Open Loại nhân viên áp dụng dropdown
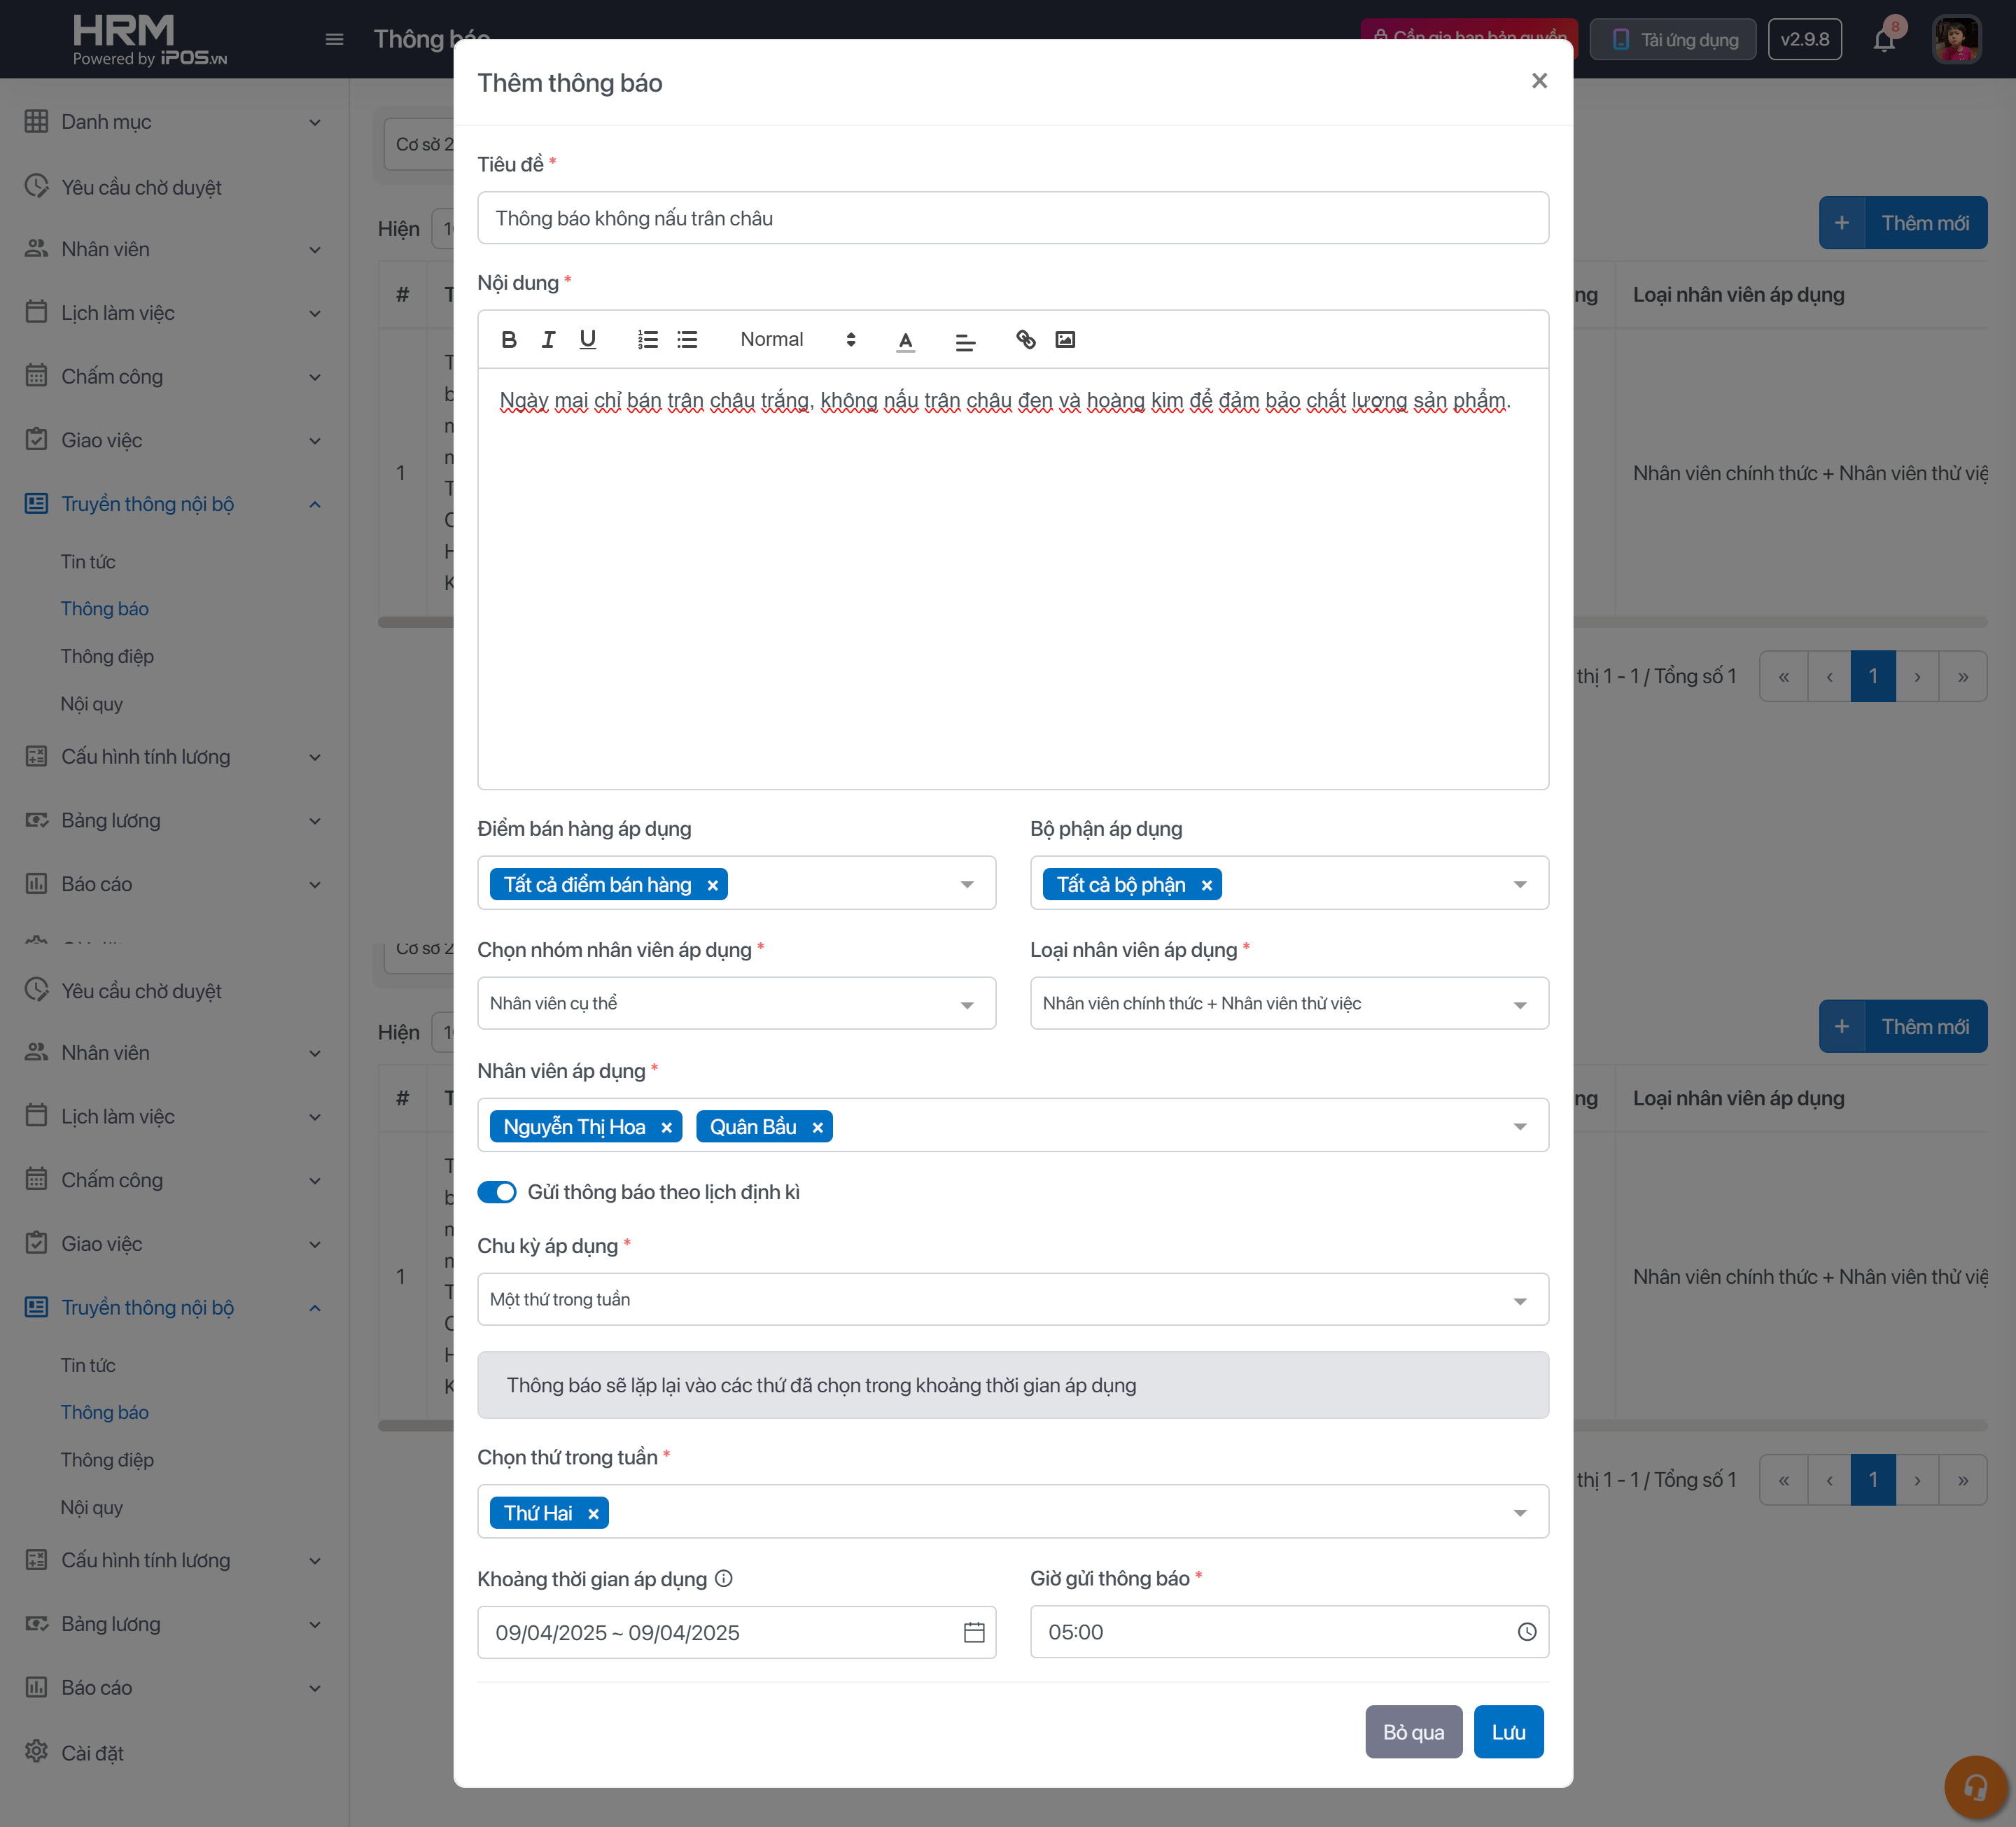This screenshot has height=1827, width=2016. (x=1288, y=1003)
